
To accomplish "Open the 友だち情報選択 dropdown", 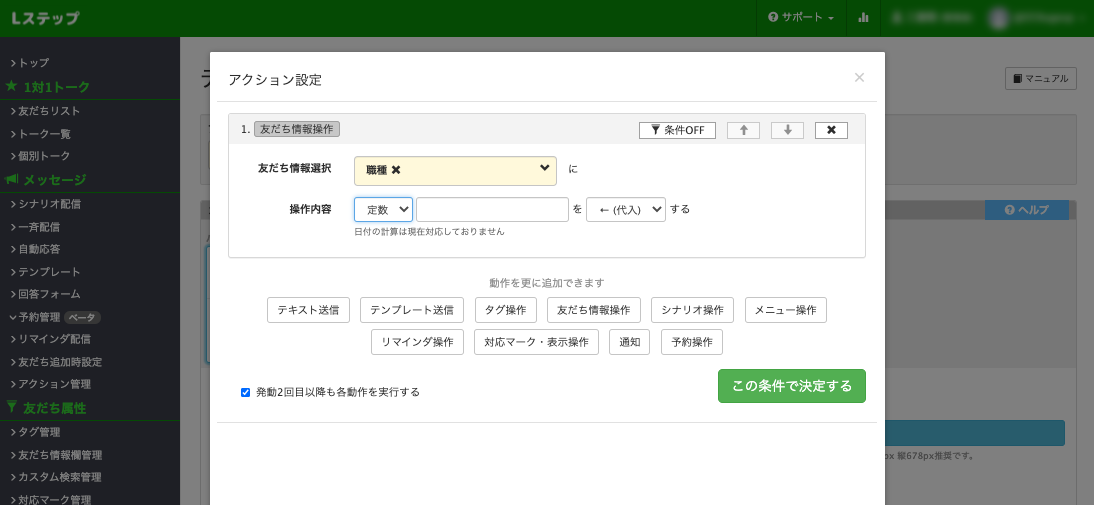I will (544, 169).
